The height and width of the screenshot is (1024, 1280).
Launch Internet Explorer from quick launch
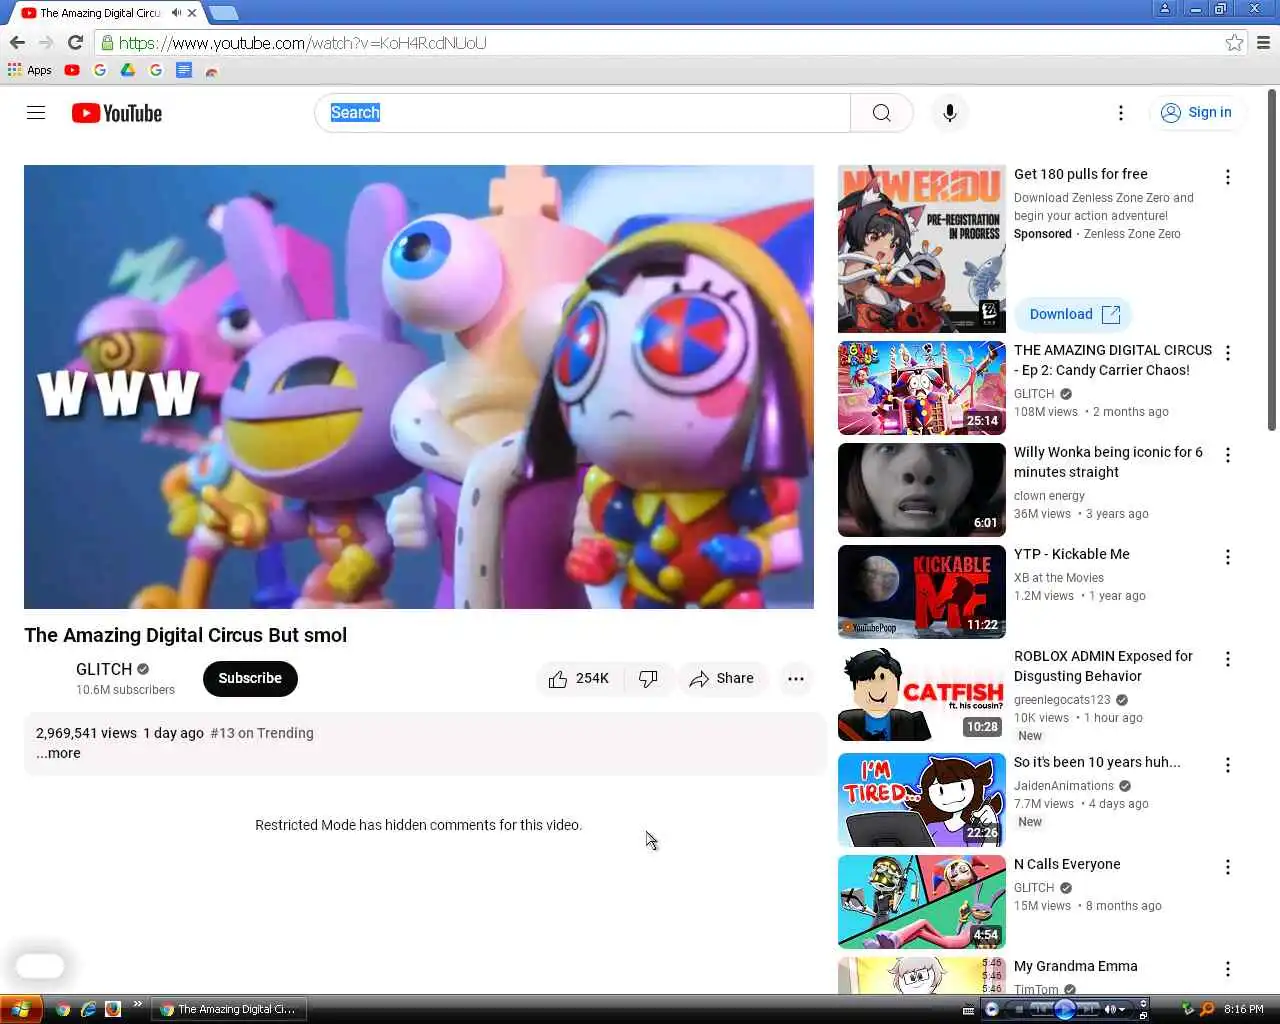(88, 1009)
